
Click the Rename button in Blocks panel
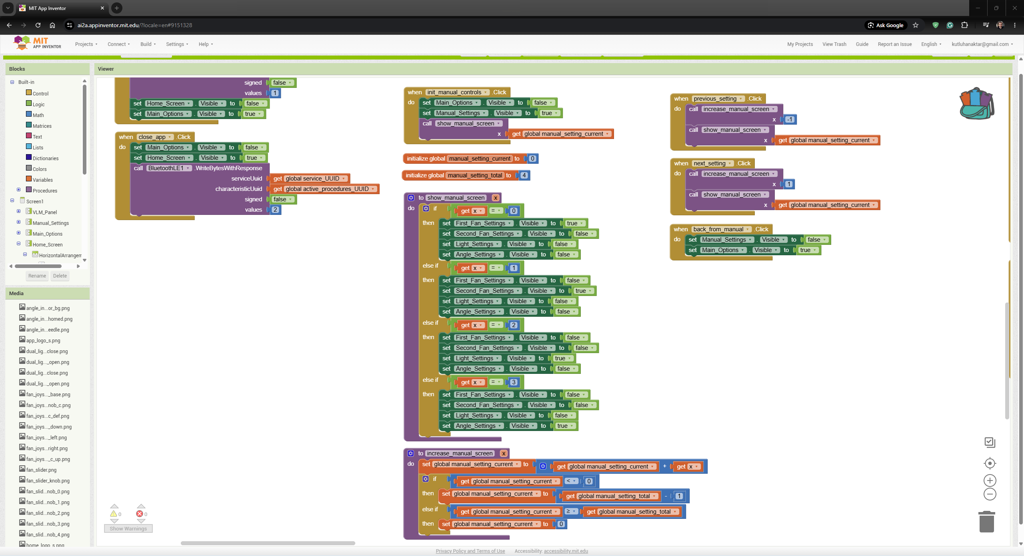(37, 276)
